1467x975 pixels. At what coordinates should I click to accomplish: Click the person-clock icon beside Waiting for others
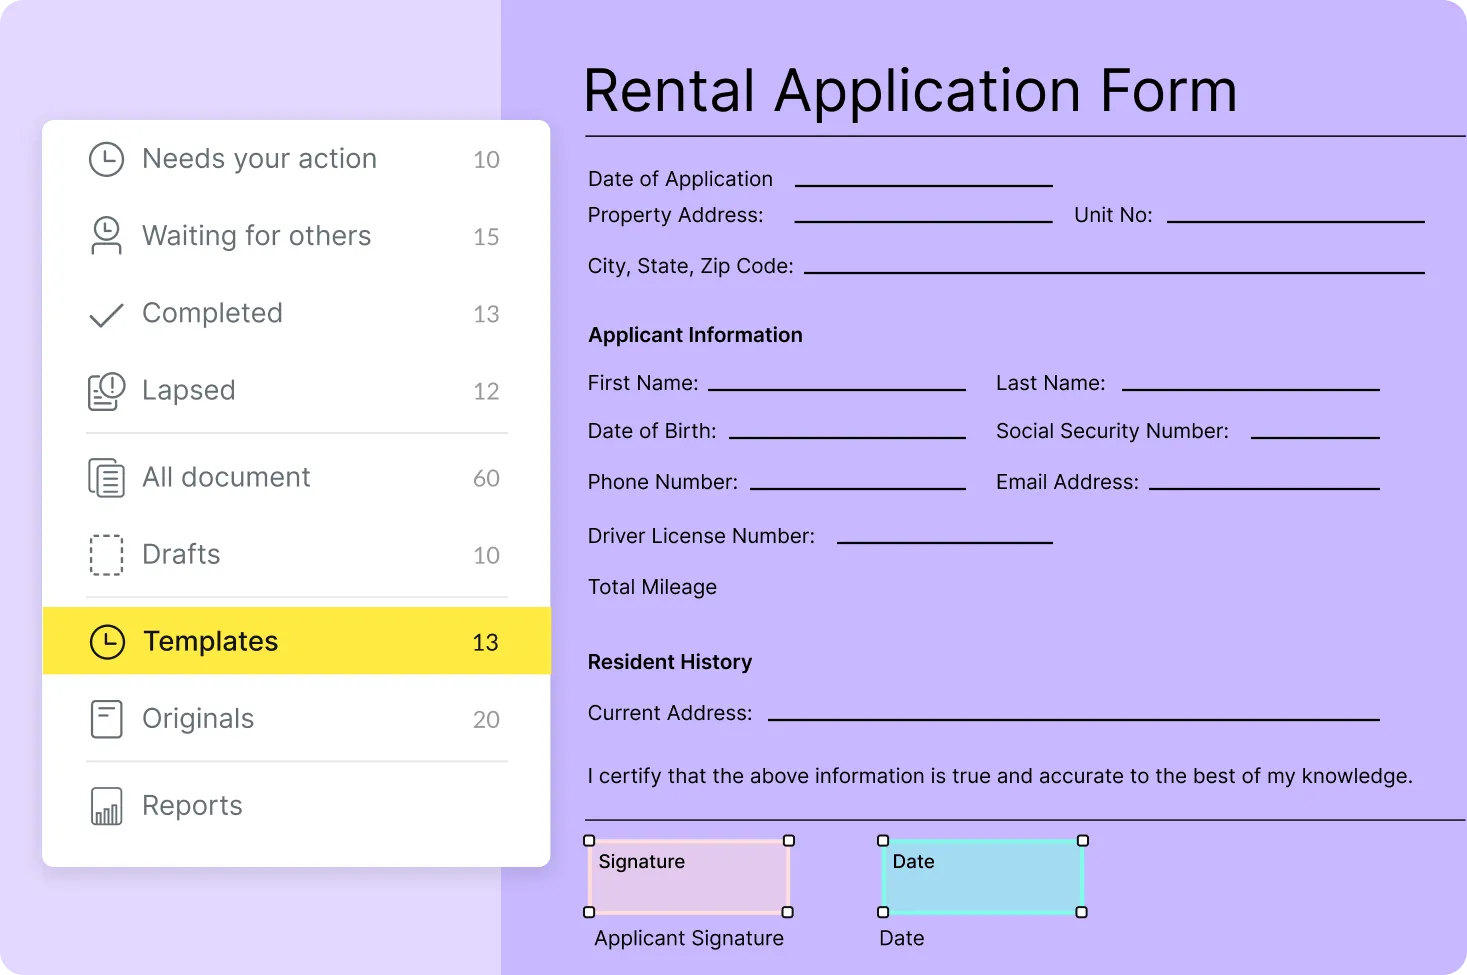[106, 236]
